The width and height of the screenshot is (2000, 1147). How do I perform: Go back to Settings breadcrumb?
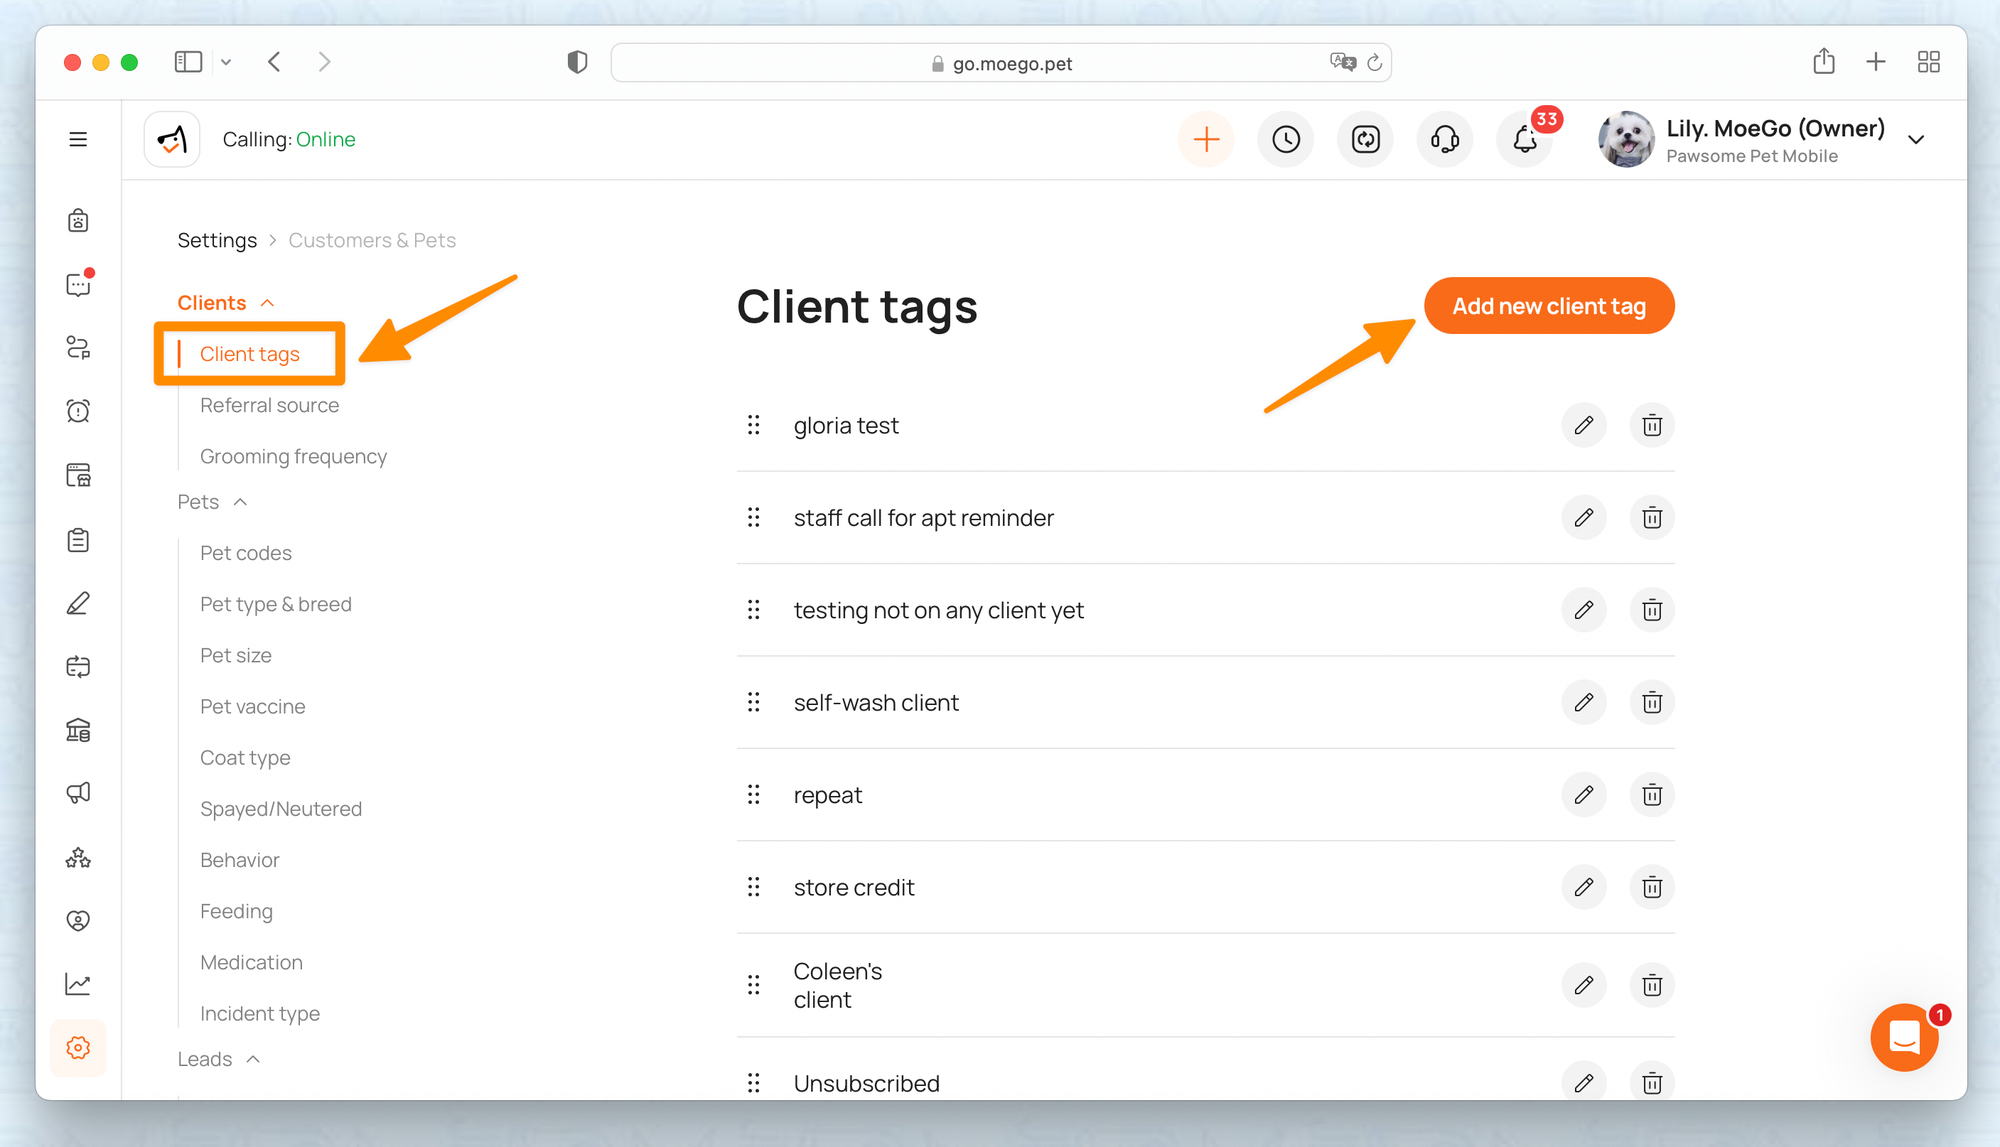pyautogui.click(x=217, y=240)
